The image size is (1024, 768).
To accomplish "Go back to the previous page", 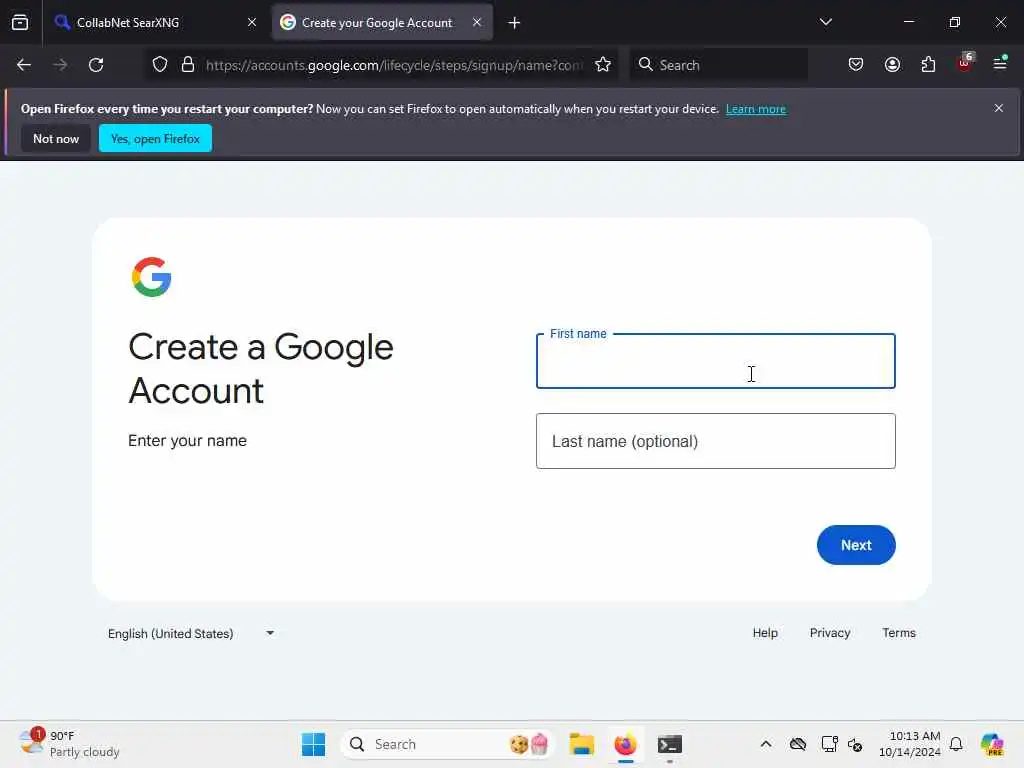I will (x=24, y=65).
